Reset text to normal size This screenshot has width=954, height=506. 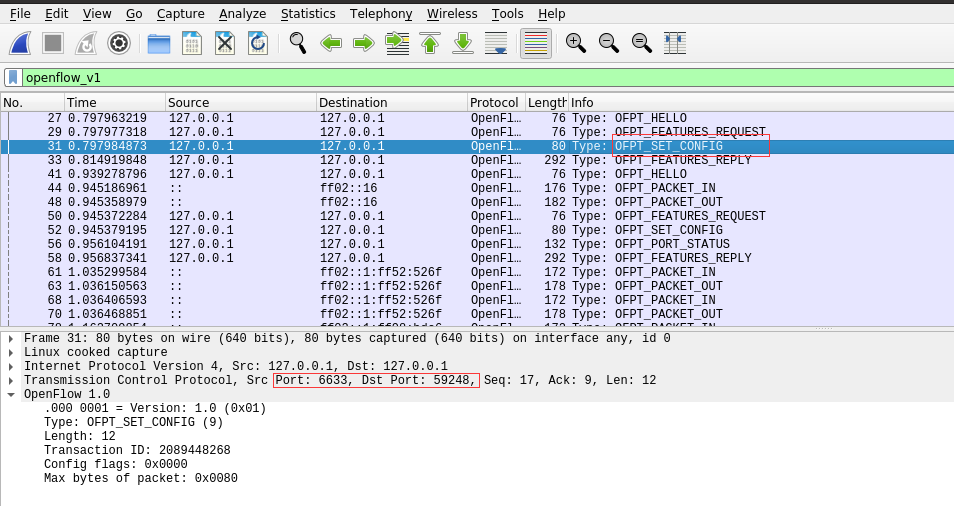tap(641, 43)
